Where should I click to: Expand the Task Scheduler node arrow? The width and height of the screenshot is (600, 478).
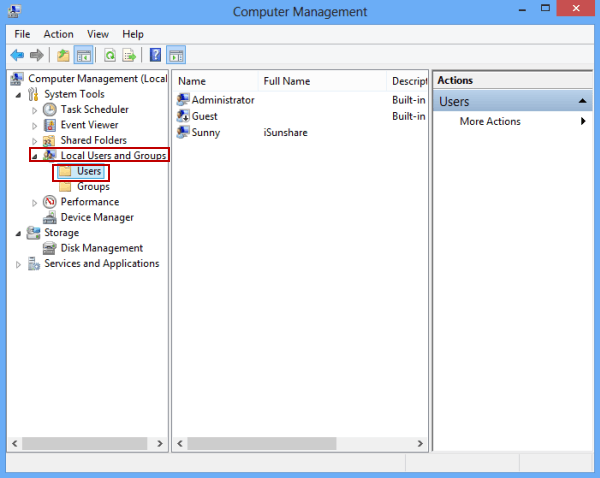coord(34,111)
